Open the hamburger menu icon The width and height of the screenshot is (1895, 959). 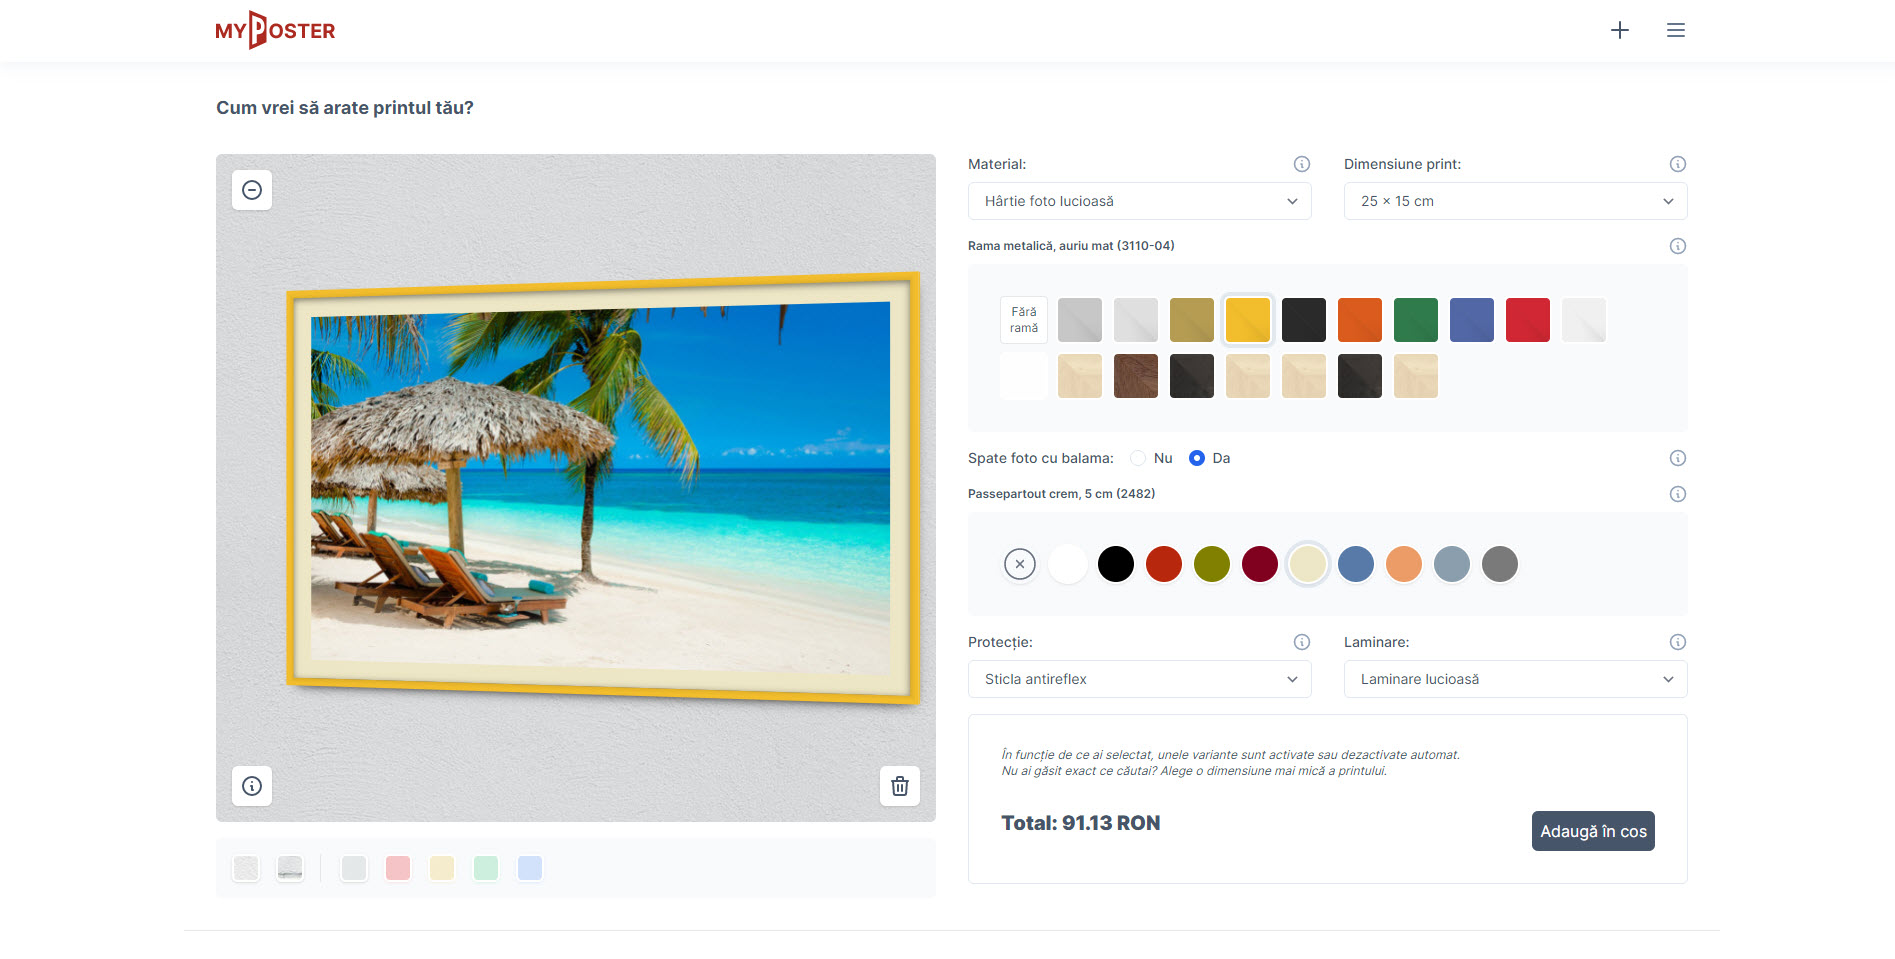(1676, 30)
